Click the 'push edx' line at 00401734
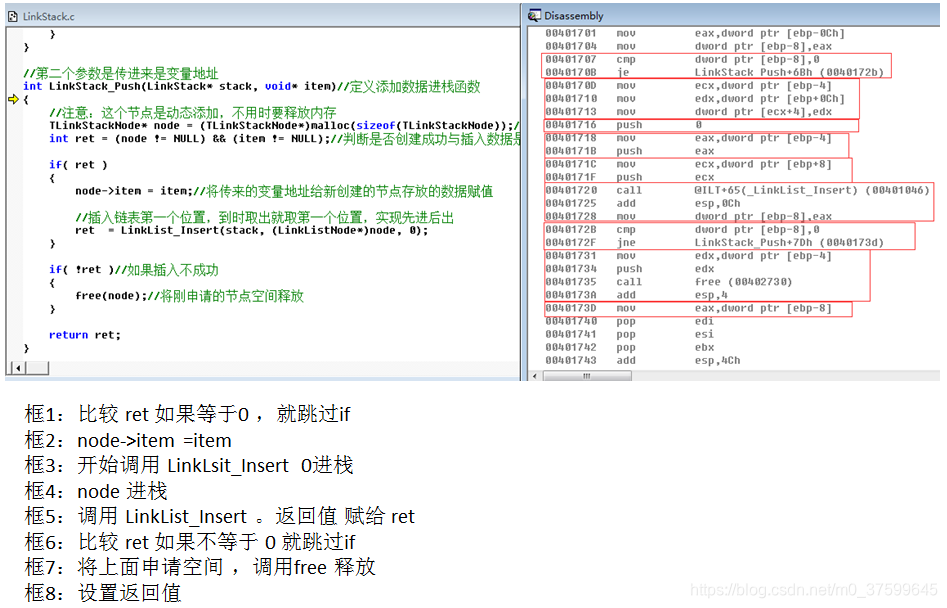The width and height of the screenshot is (947, 608). click(x=630, y=269)
